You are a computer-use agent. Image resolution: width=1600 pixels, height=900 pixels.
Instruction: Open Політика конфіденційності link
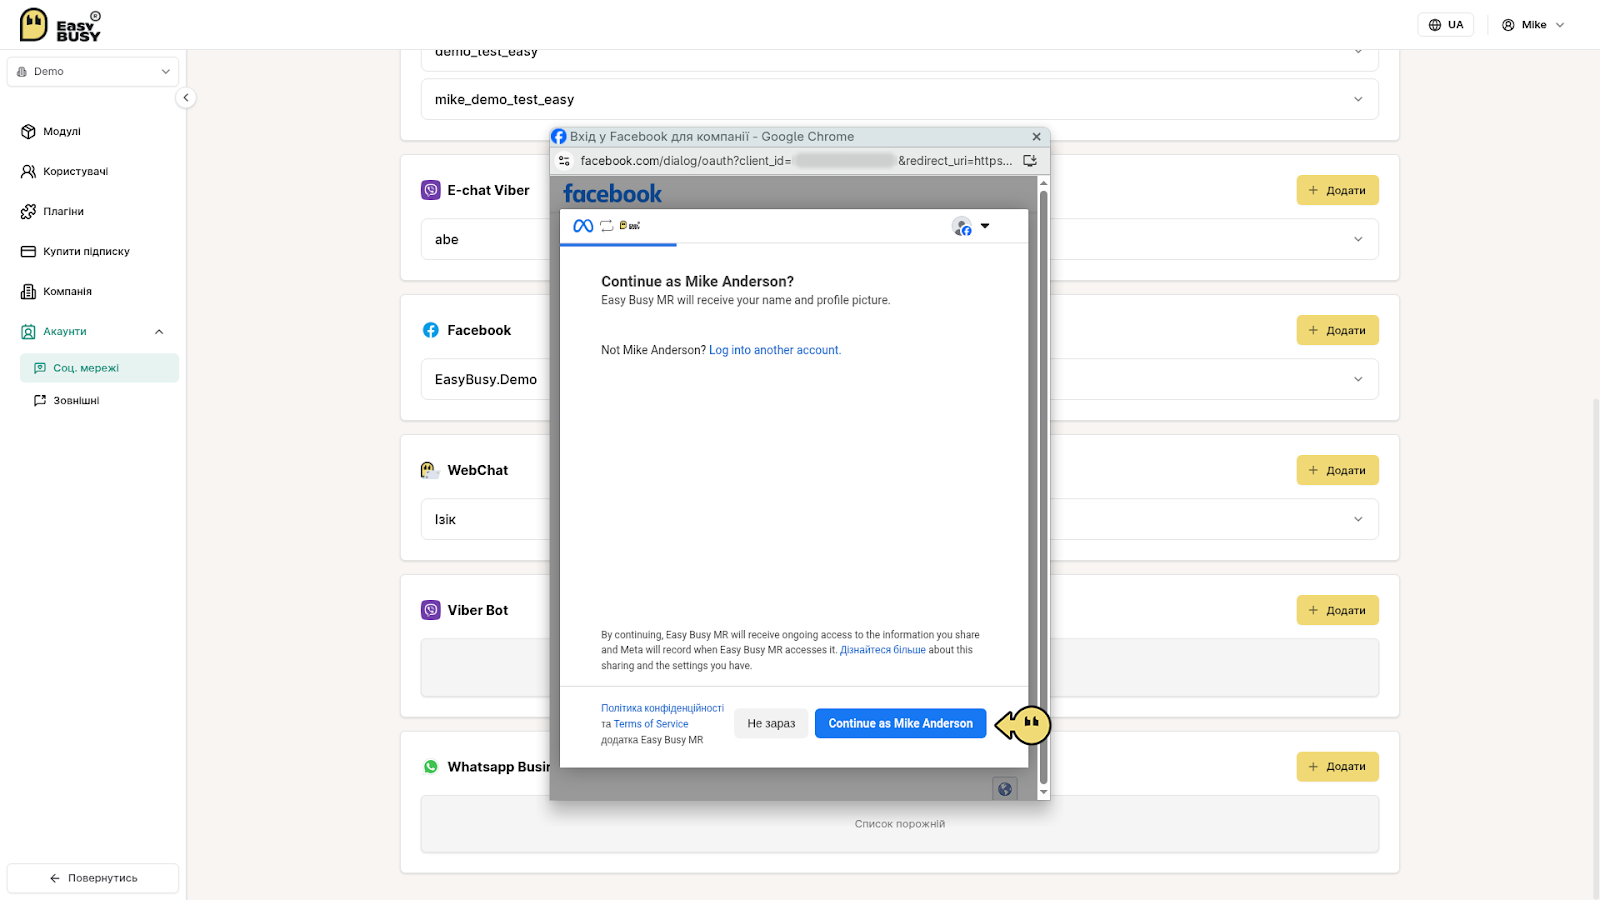(x=662, y=708)
